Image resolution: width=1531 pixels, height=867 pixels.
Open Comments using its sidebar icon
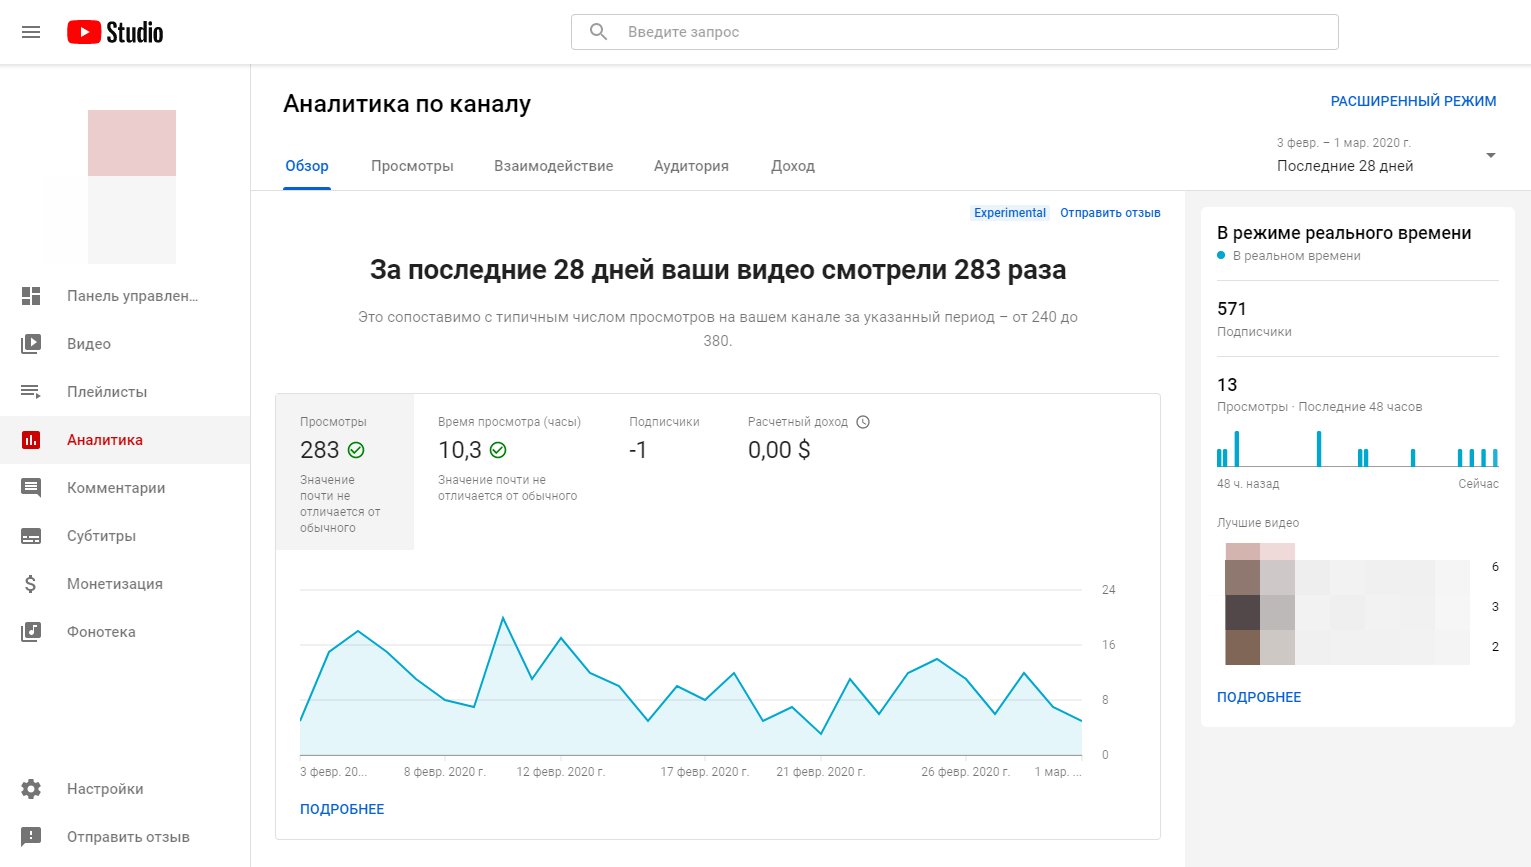pyautogui.click(x=31, y=488)
